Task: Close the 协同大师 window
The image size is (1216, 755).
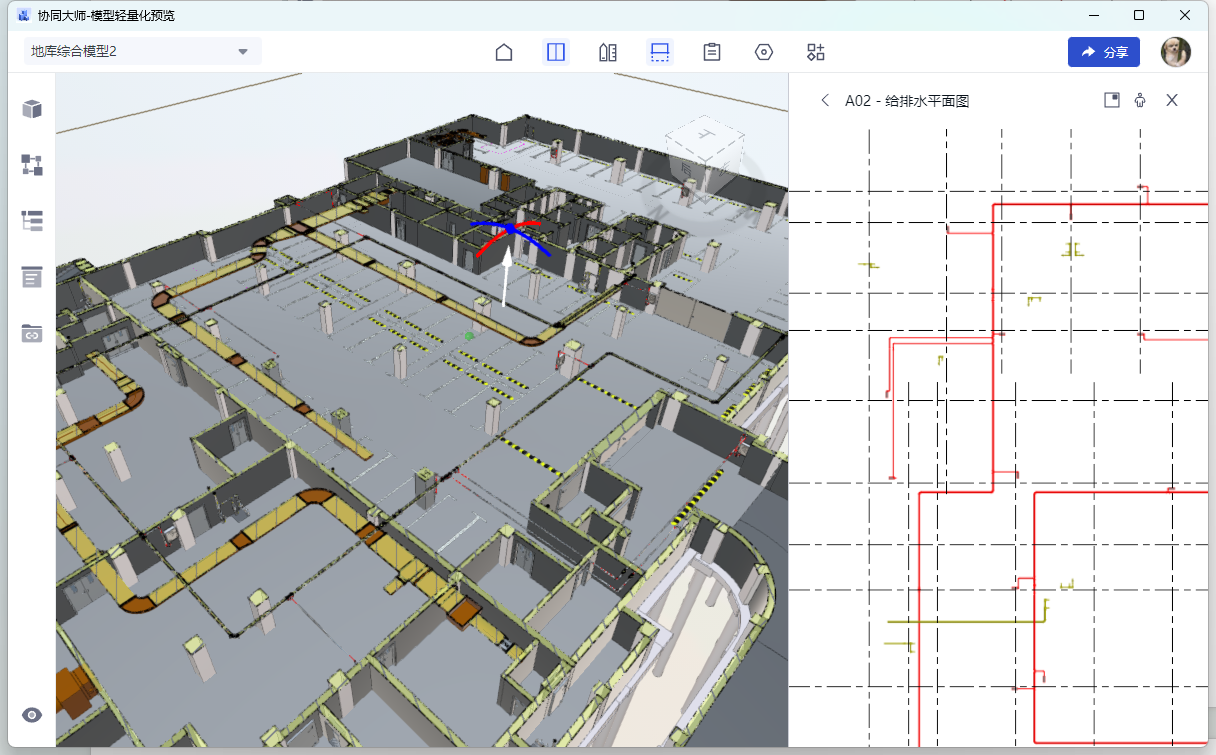Action: 1185,15
